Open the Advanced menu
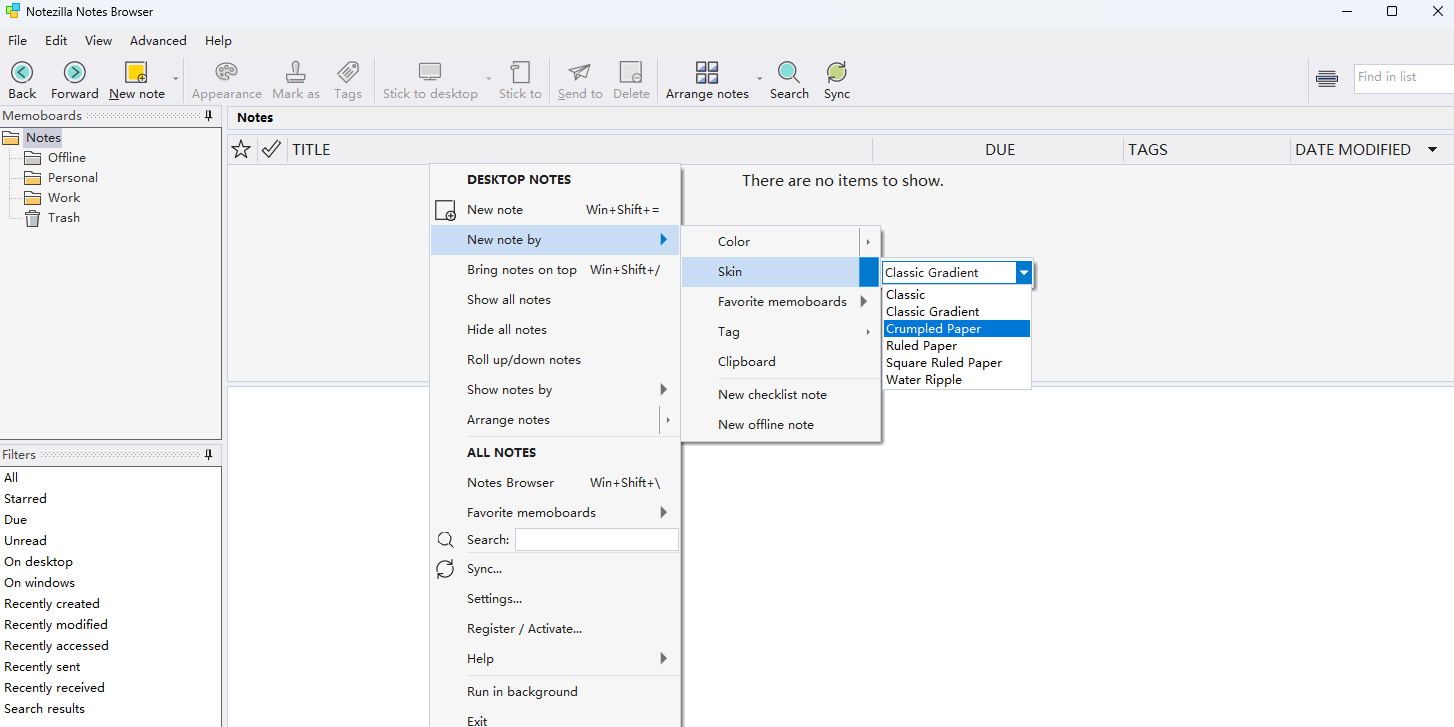 coord(158,41)
